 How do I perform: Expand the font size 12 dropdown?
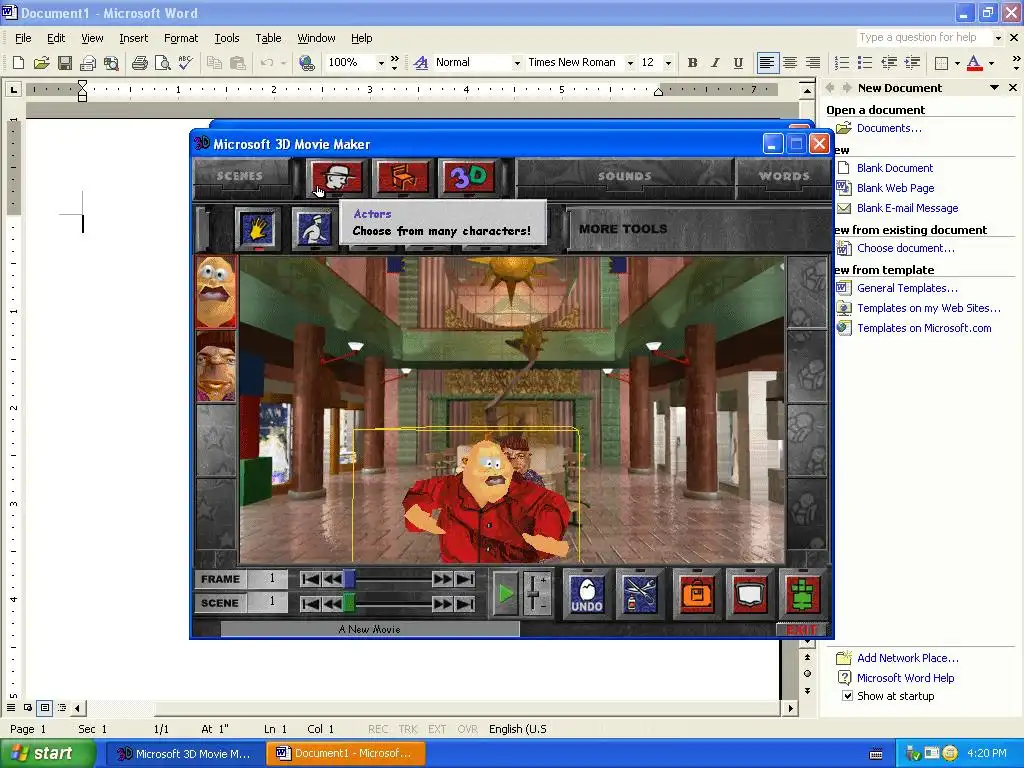click(667, 63)
